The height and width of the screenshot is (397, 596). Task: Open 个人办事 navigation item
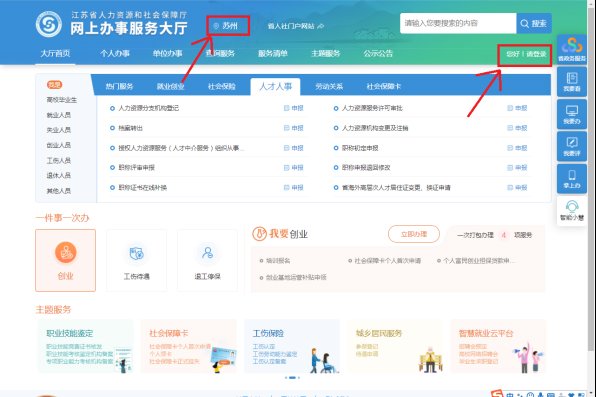tap(115, 53)
